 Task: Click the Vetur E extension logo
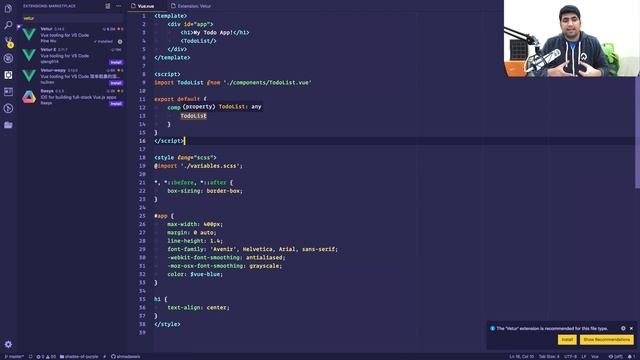(x=29, y=55)
